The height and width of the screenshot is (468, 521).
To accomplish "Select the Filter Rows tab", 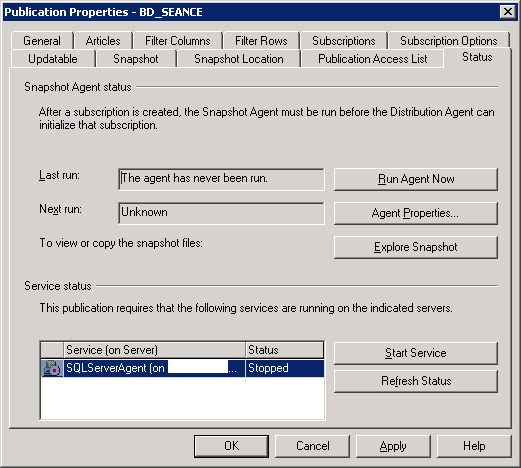I will [261, 41].
